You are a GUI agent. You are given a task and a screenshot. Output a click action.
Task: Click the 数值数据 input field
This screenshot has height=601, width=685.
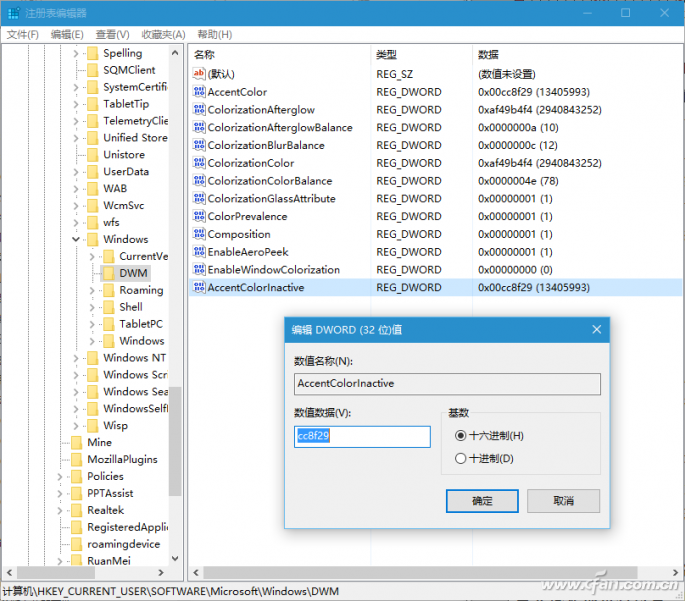[x=362, y=436]
